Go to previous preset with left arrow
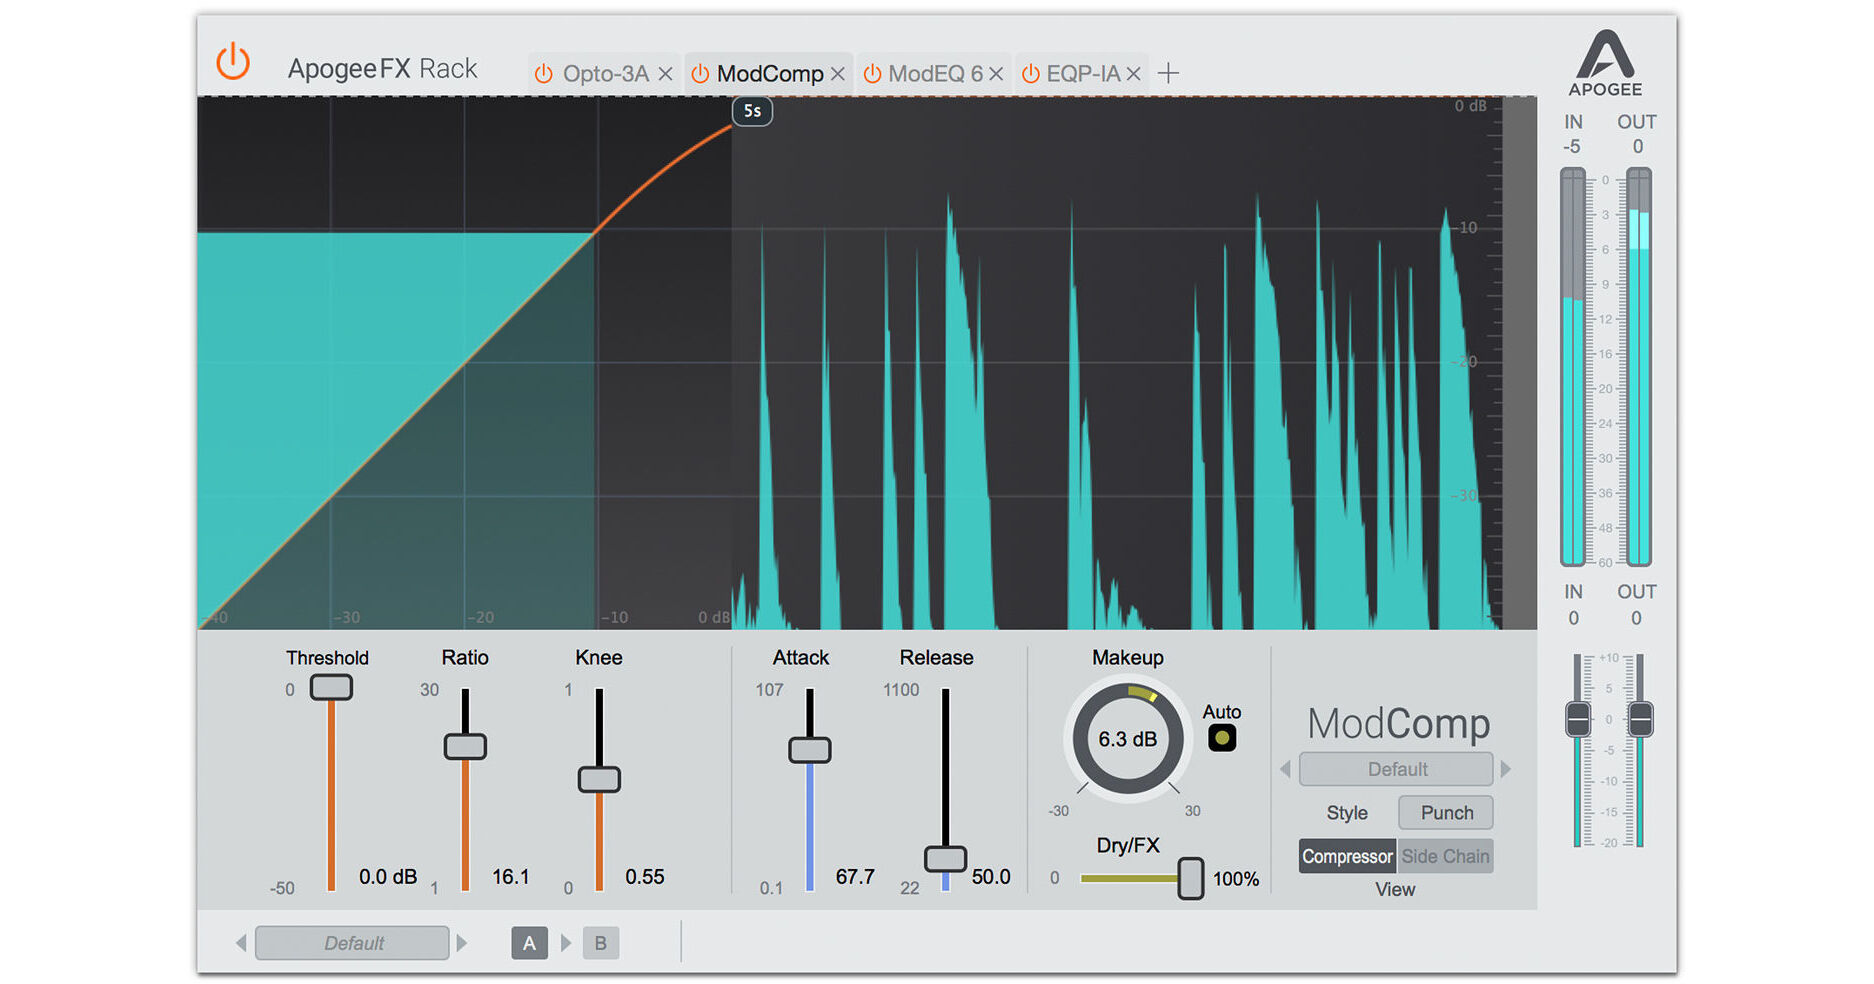Viewport: 1874px width, 984px height. point(1285,768)
